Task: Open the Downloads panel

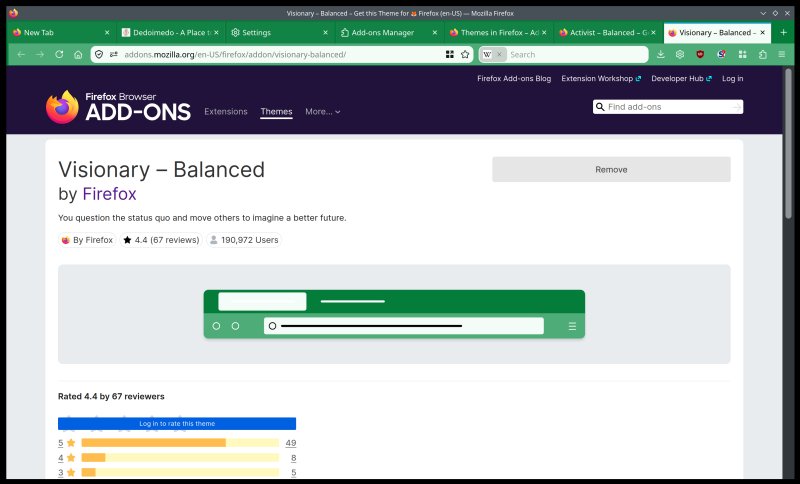Action: 661,55
